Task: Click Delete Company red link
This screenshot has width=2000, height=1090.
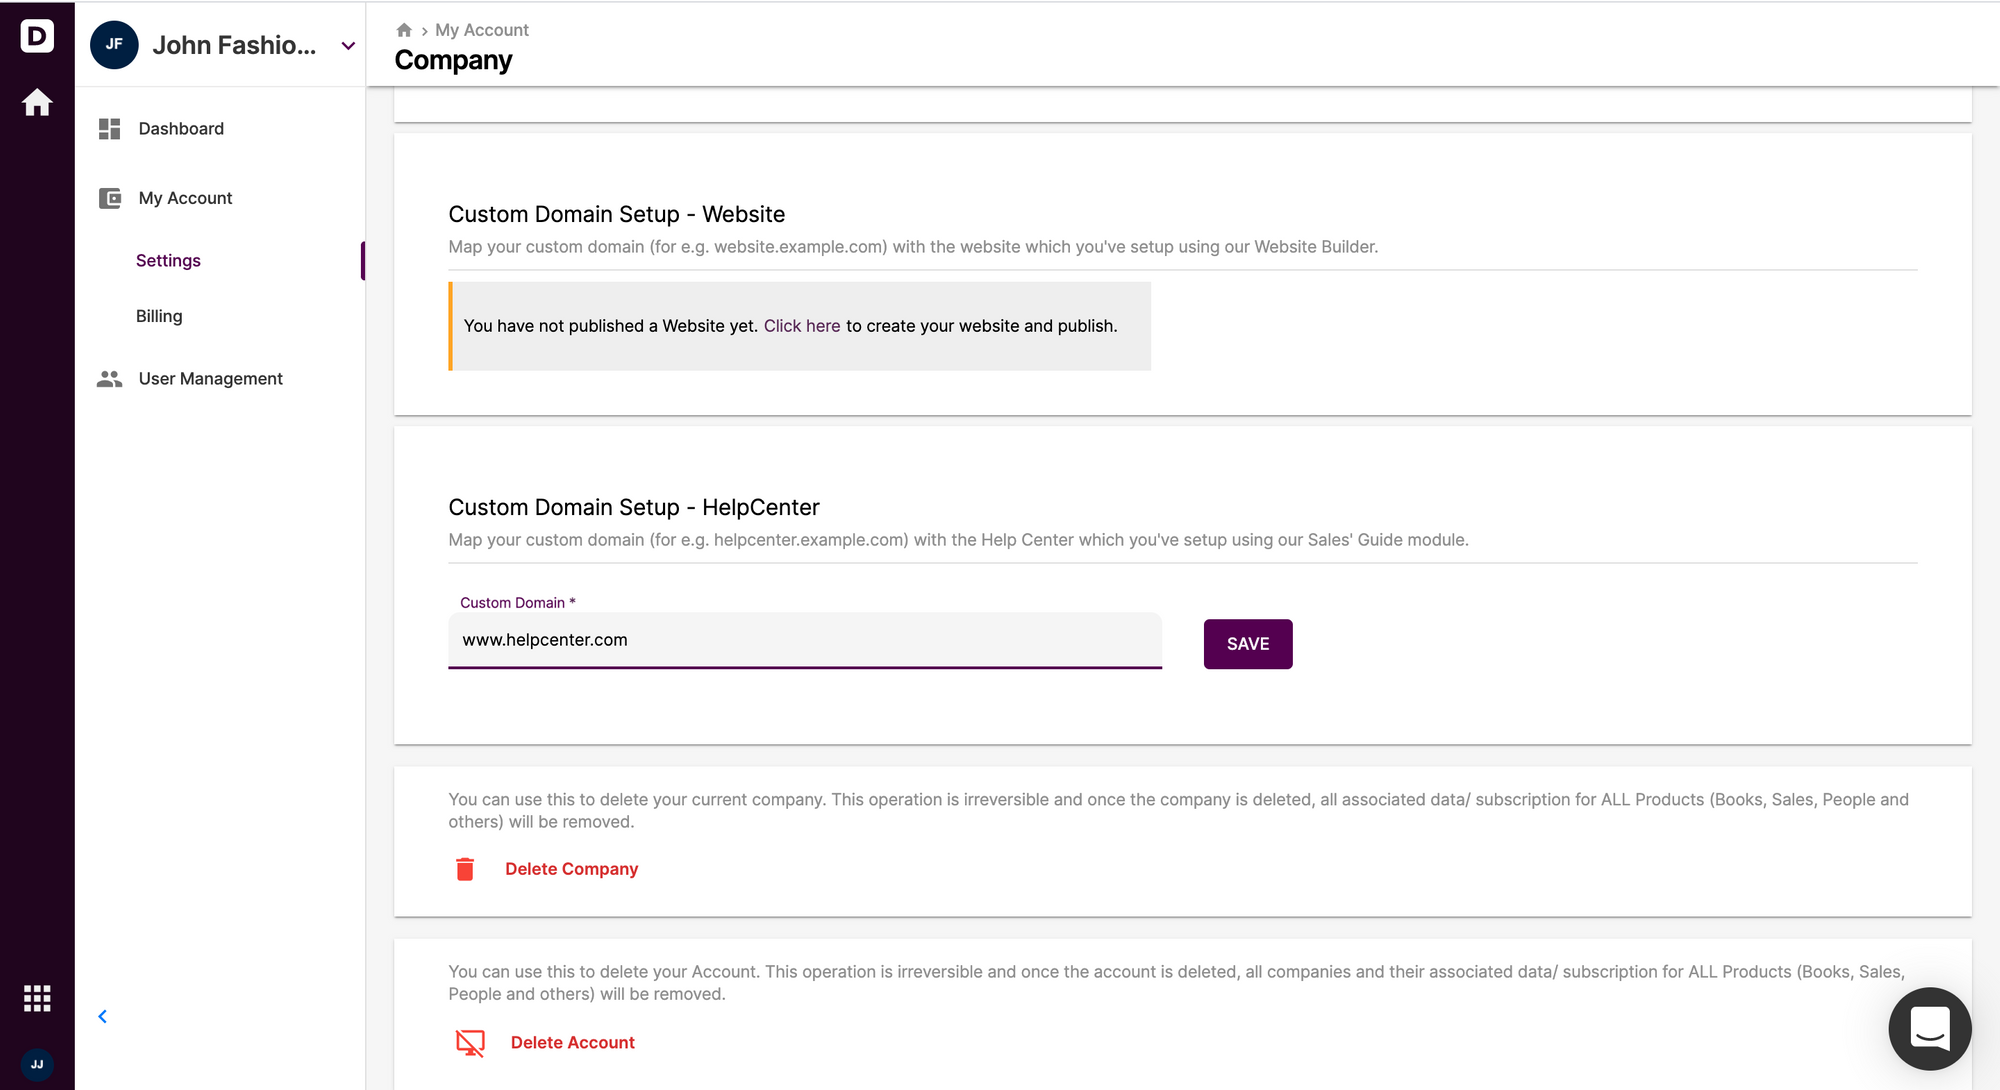Action: pyautogui.click(x=571, y=869)
